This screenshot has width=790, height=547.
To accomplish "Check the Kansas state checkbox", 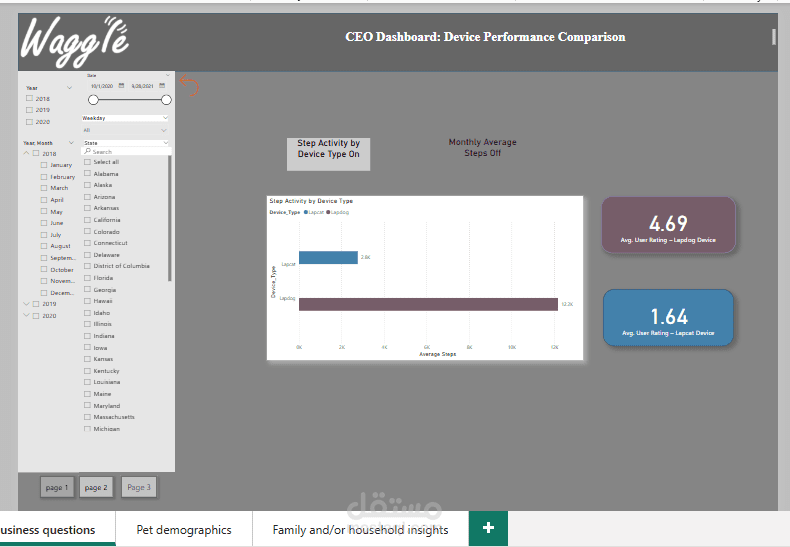I will [x=87, y=359].
